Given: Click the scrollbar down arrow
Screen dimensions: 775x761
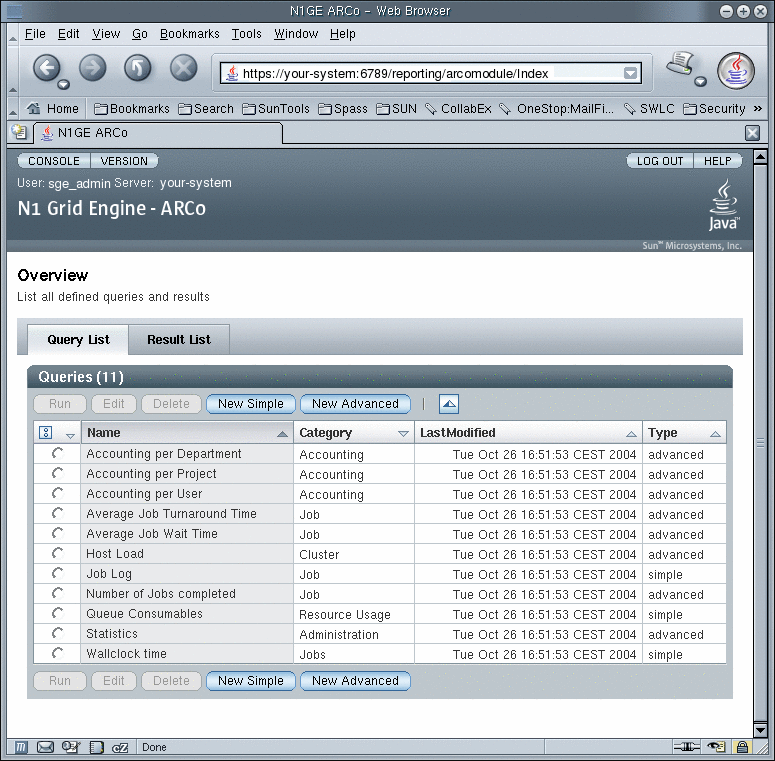Looking at the screenshot, I should [x=760, y=729].
